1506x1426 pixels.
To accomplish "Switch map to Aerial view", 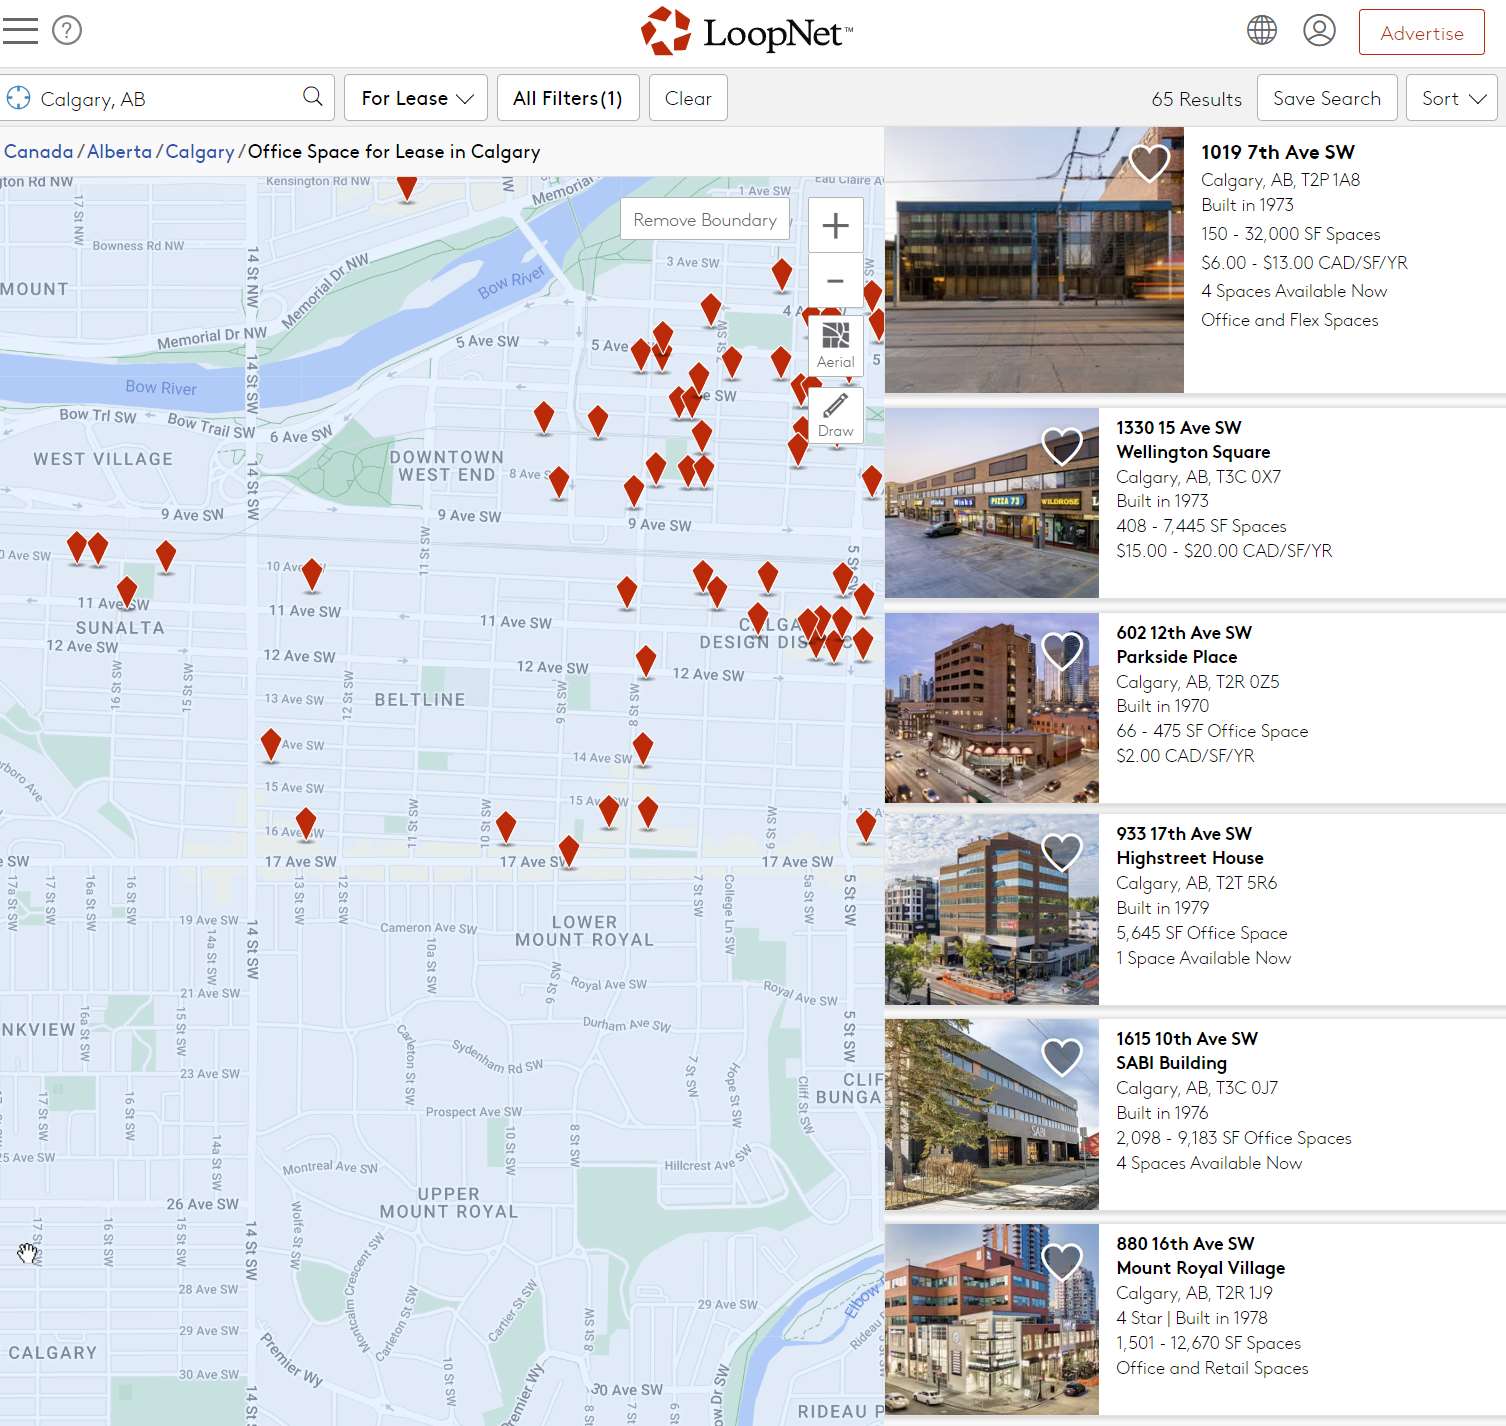I will 835,345.
